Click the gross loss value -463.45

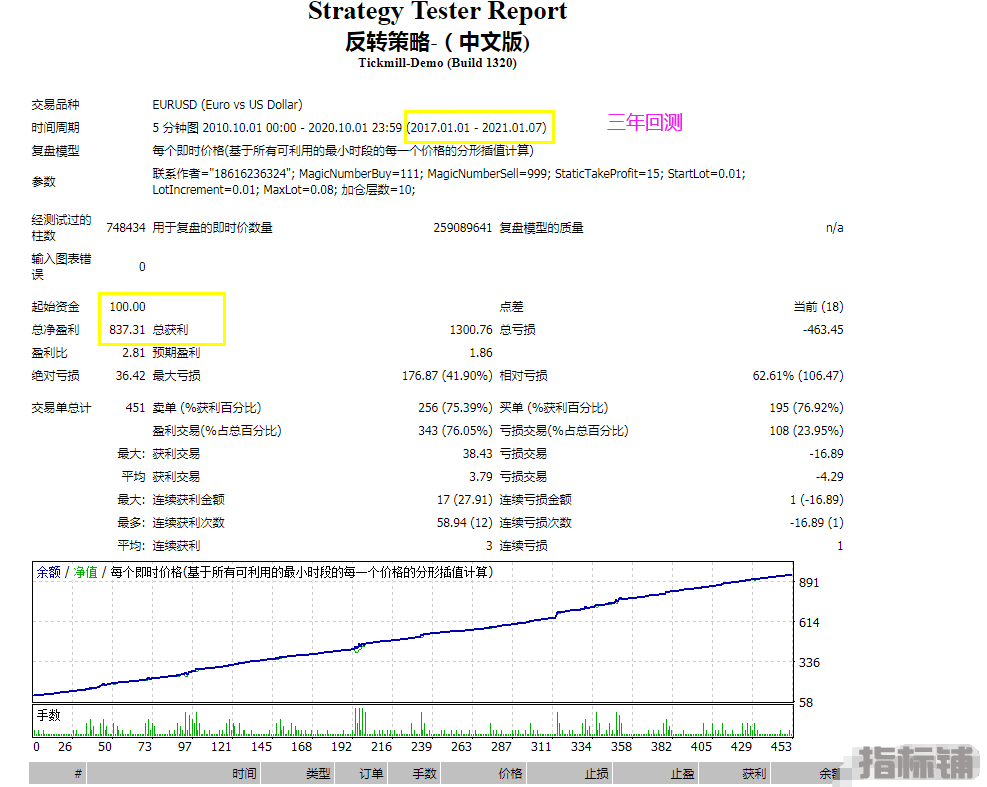pos(821,330)
